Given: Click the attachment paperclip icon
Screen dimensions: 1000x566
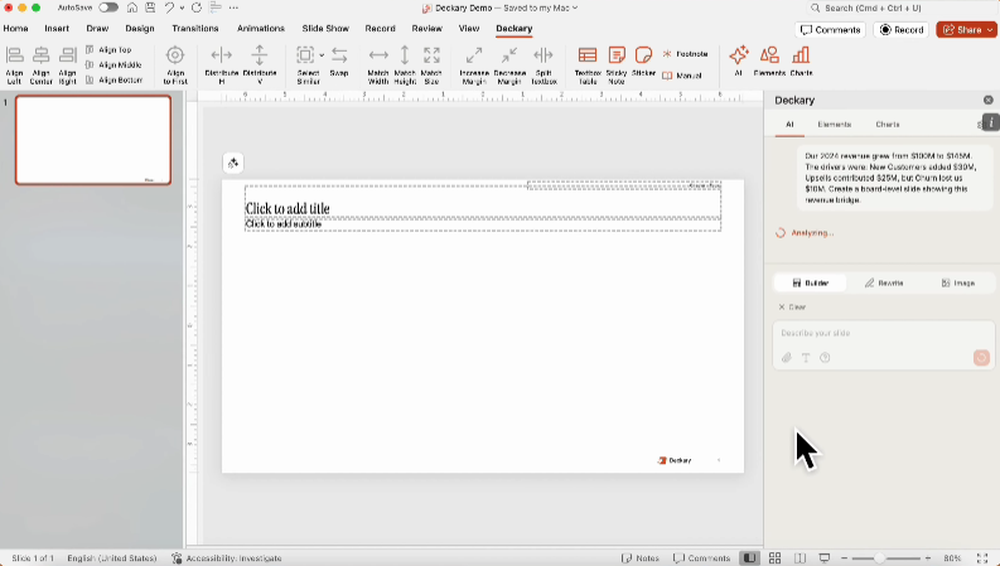Looking at the screenshot, I should coord(786,358).
